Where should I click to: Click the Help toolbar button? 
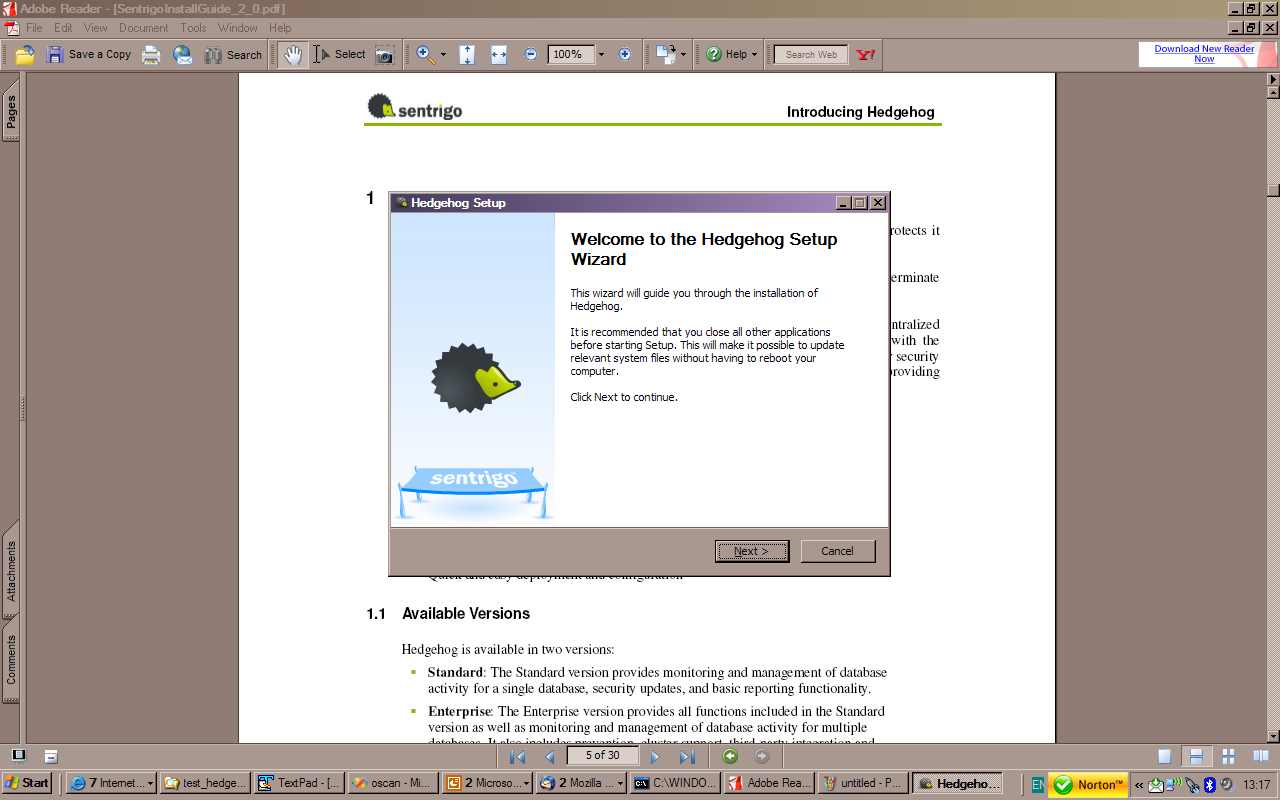tap(727, 55)
